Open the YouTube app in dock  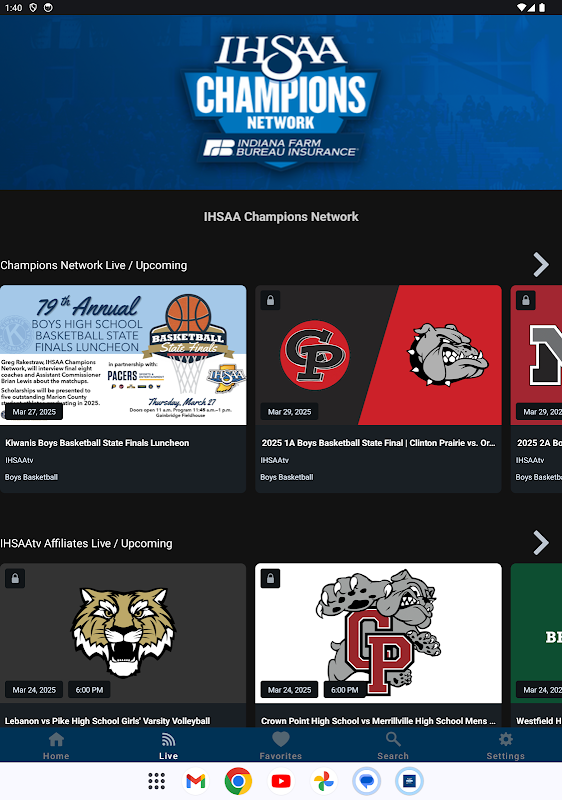coord(281,781)
